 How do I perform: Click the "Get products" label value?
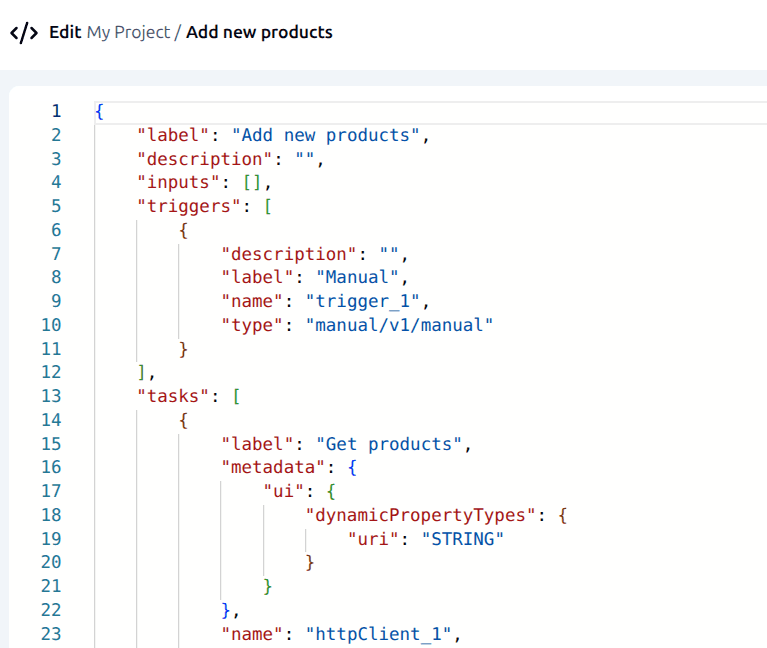(x=389, y=444)
